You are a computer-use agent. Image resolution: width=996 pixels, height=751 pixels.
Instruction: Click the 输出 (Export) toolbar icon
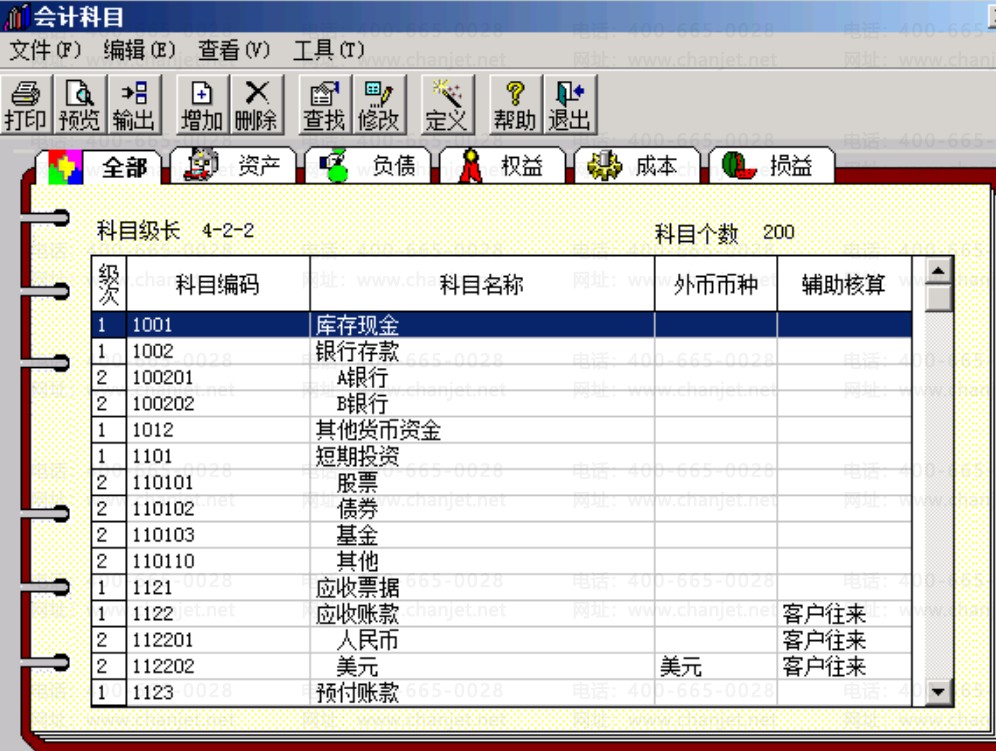click(134, 105)
